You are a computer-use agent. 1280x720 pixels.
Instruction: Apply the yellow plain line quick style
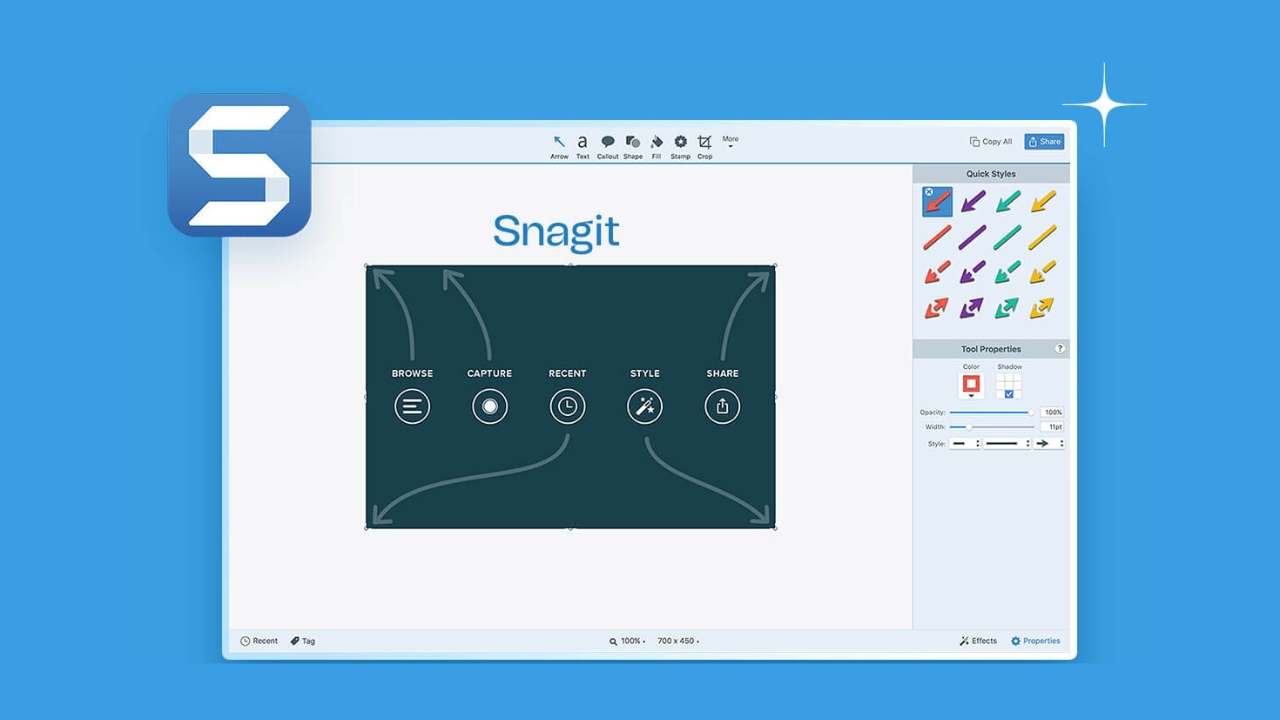coord(1042,237)
